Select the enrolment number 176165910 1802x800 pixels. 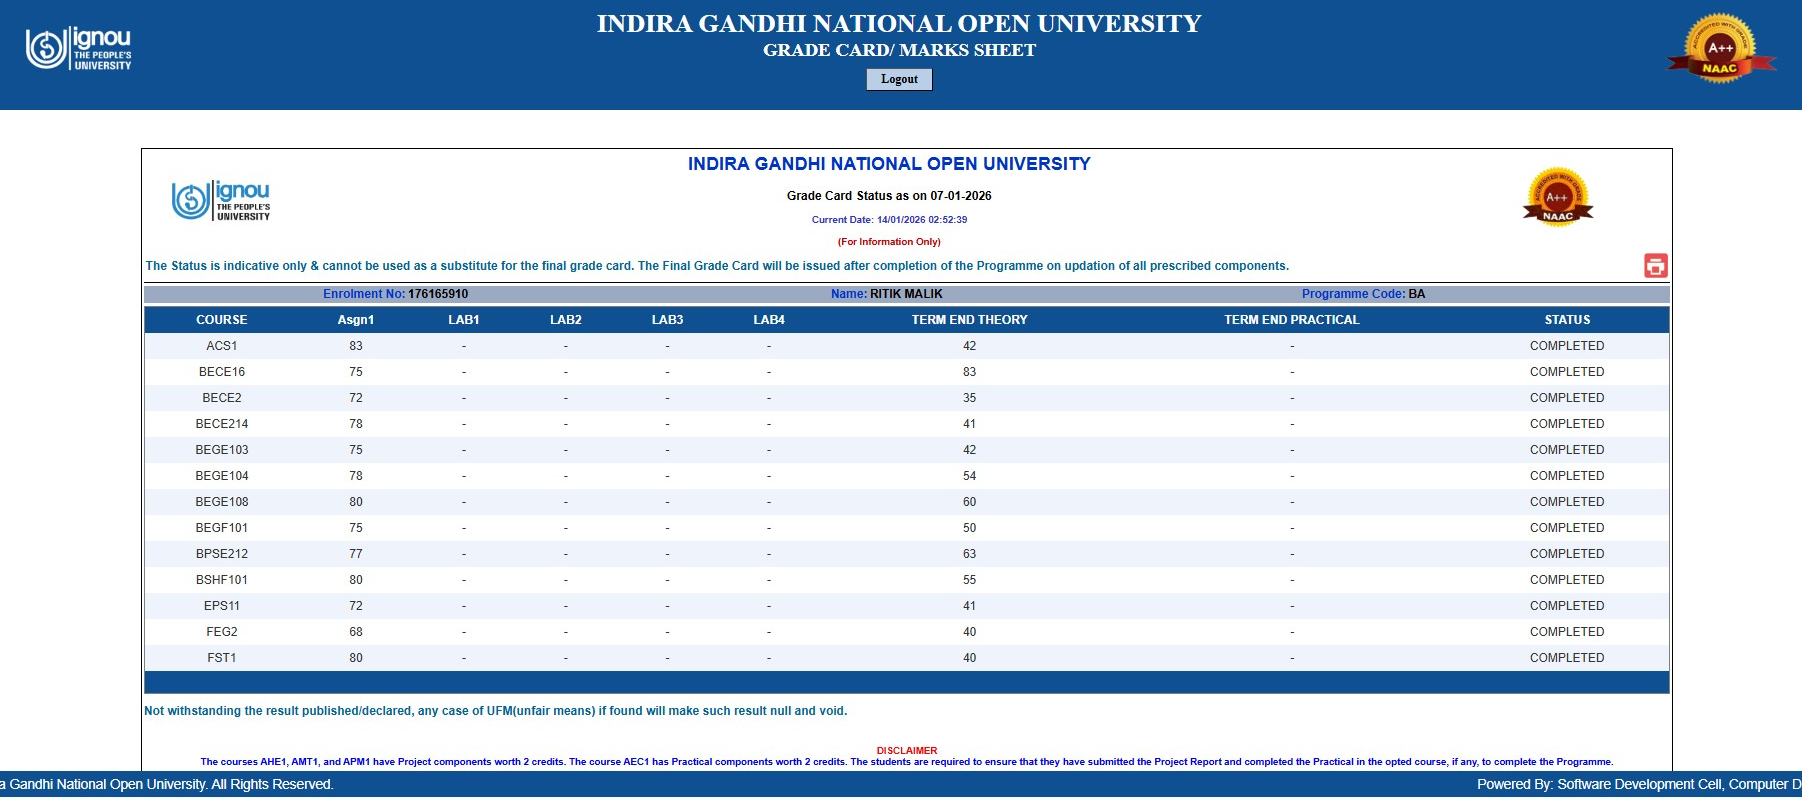438,294
